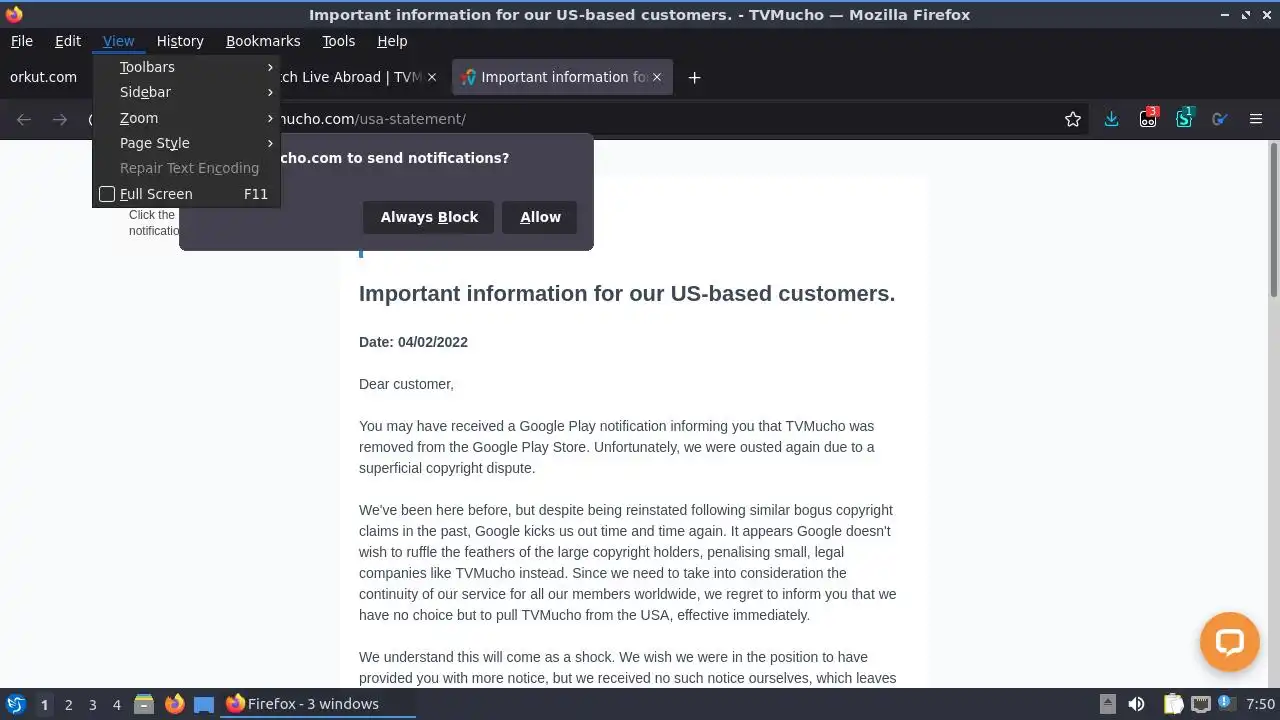
Task: Launch Firefox from the taskbar quick launcher
Action: pyautogui.click(x=174, y=704)
